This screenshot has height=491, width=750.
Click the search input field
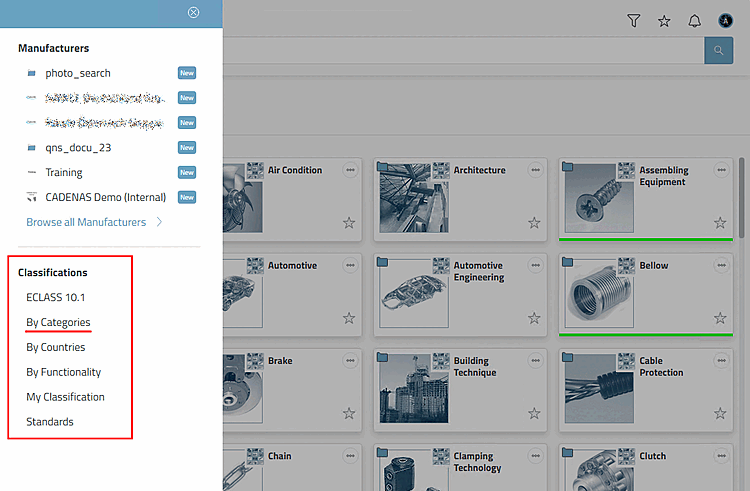[x=463, y=50]
